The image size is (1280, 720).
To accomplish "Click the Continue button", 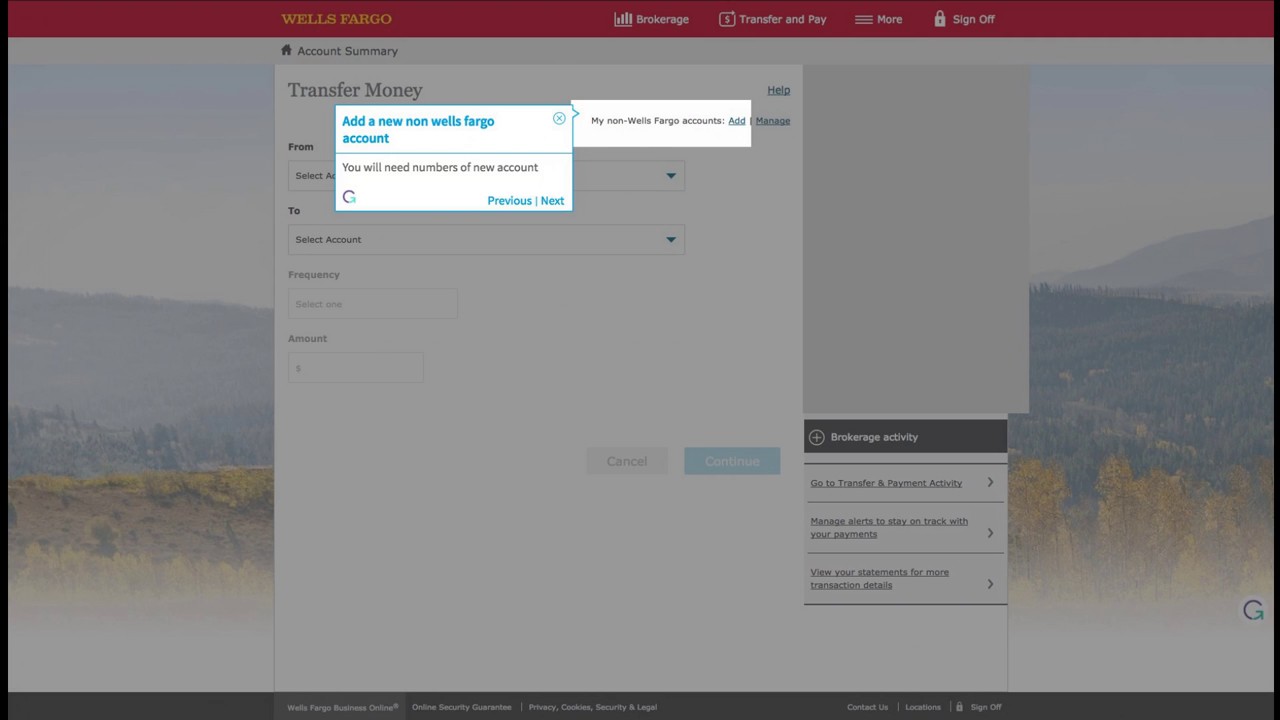I will (x=732, y=461).
